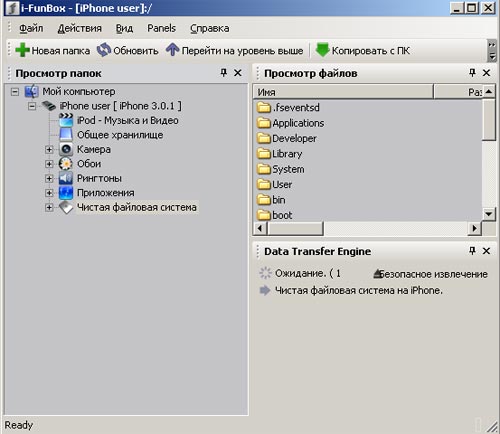
Task: Click the boot folder icon
Action: pyautogui.click(x=264, y=215)
